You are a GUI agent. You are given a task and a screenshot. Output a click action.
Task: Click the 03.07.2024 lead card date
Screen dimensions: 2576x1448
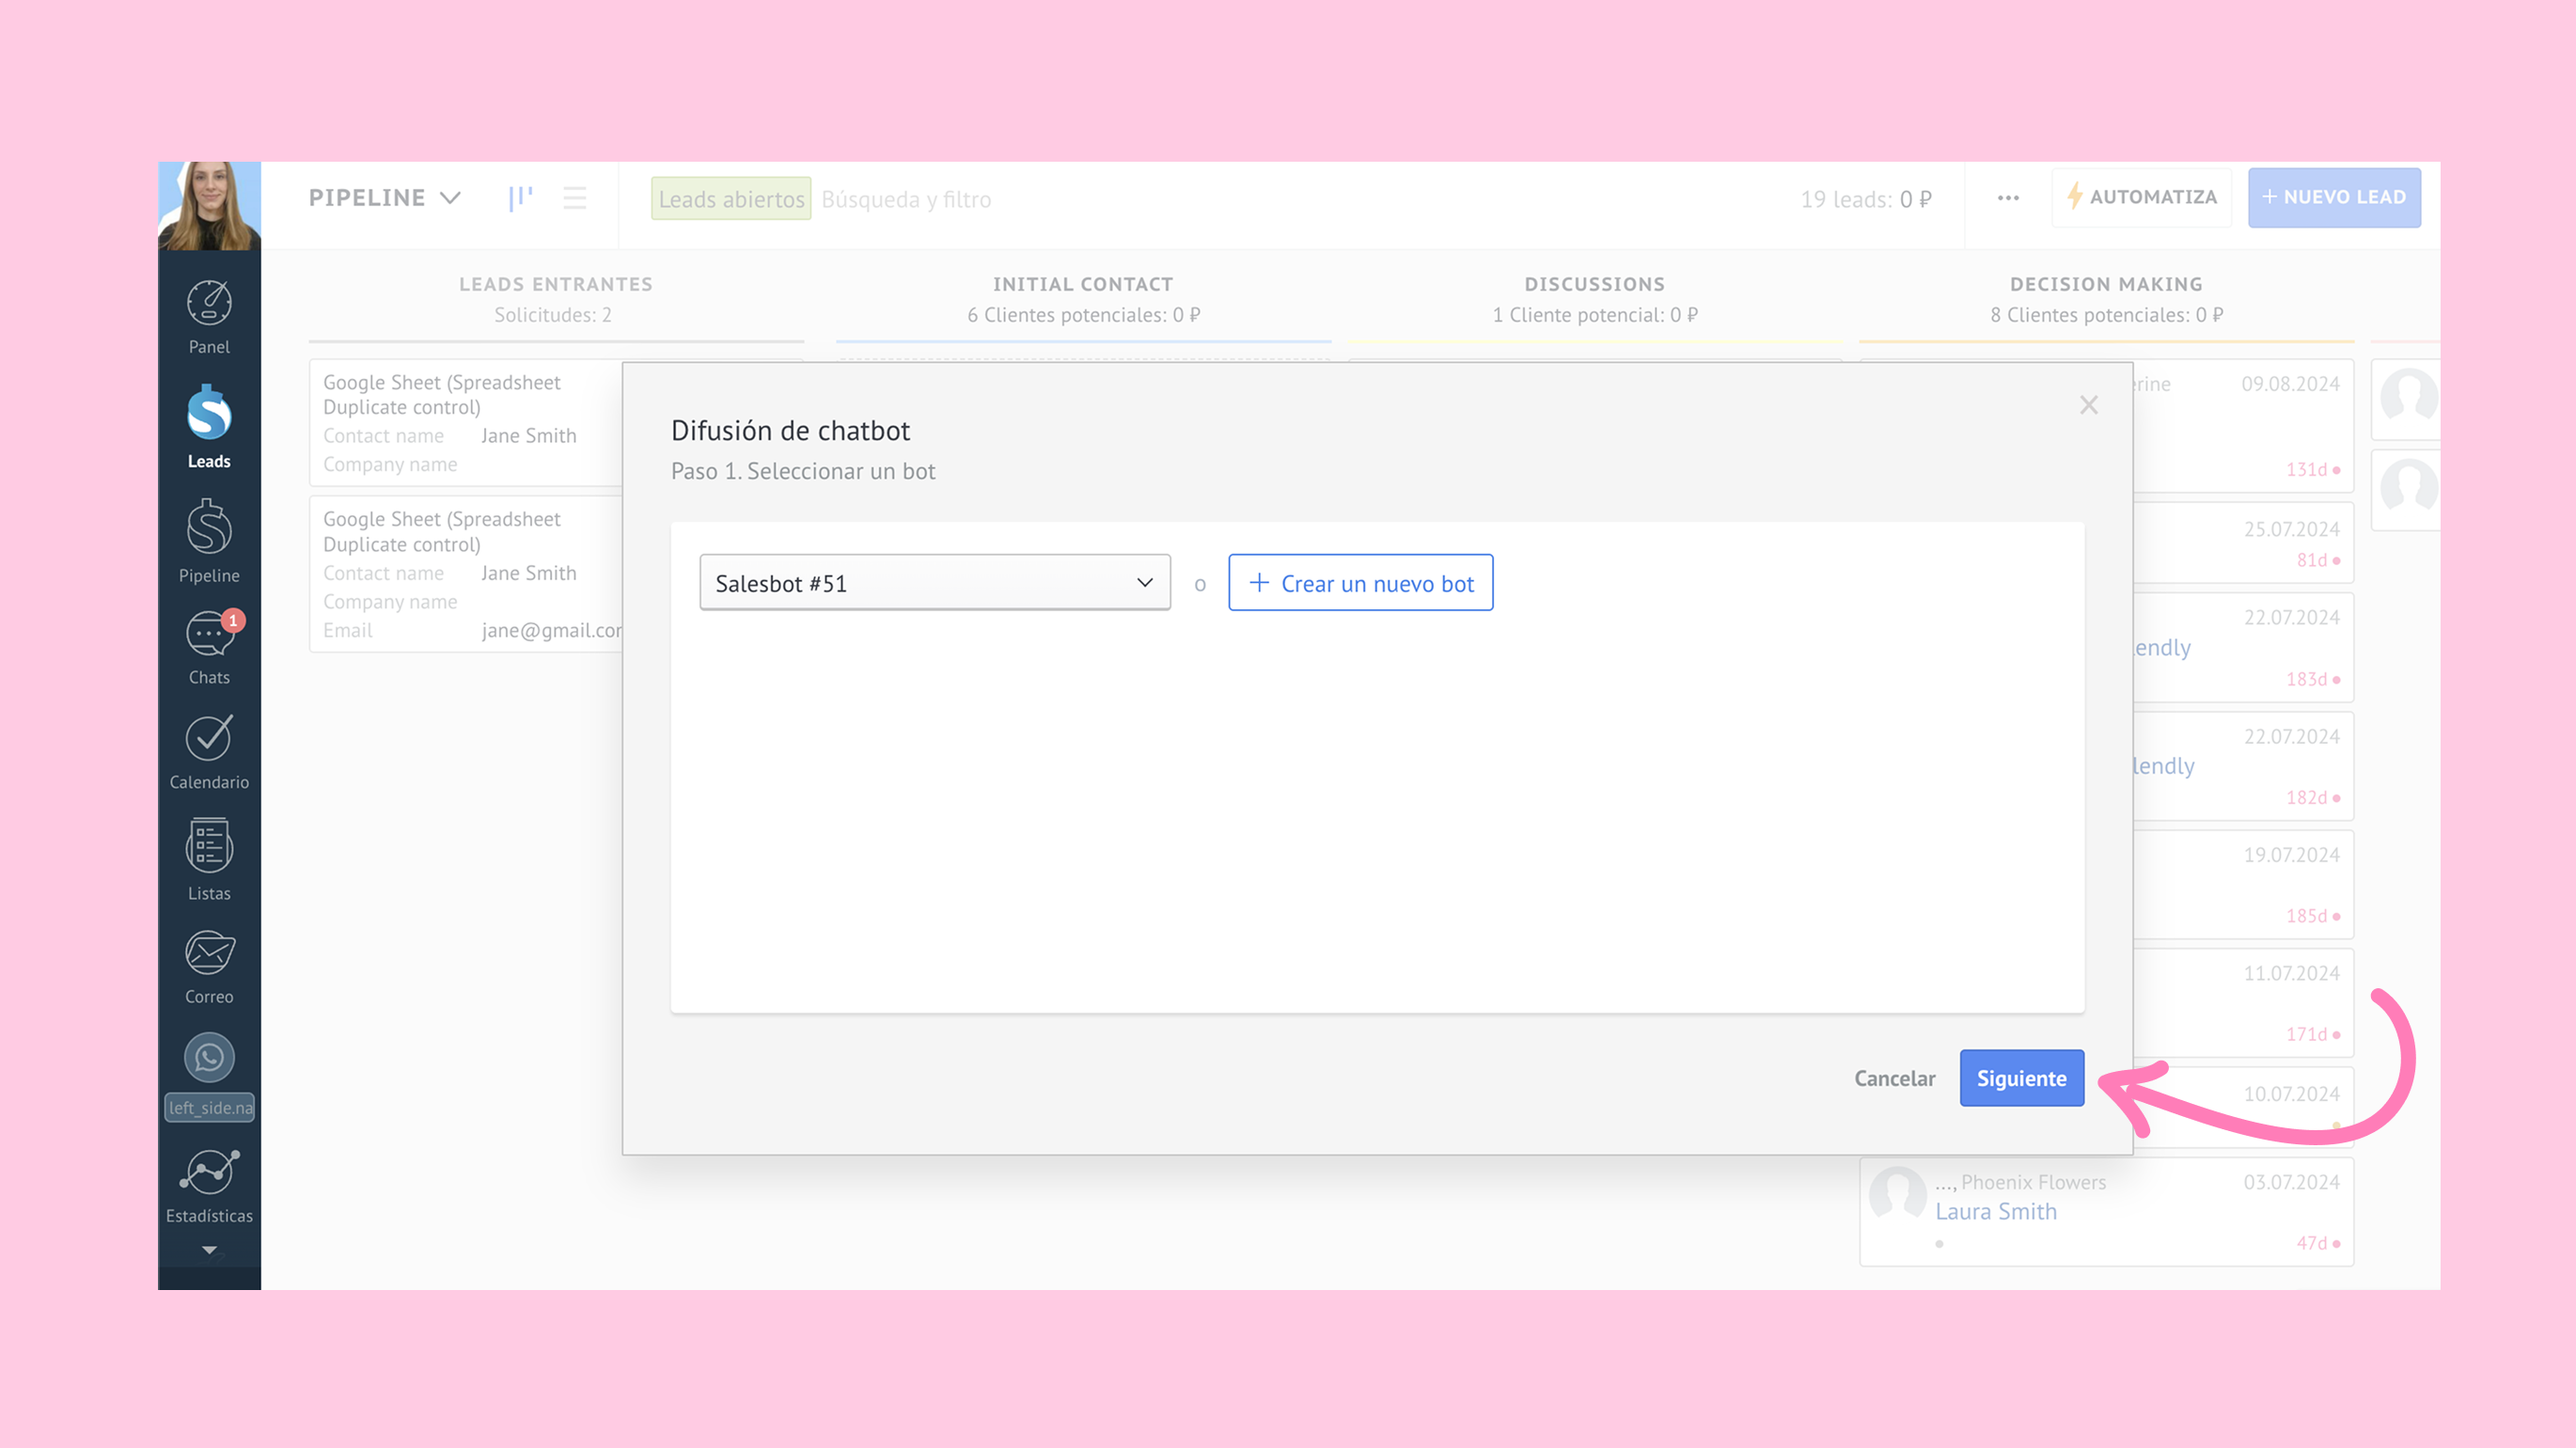(2291, 1182)
